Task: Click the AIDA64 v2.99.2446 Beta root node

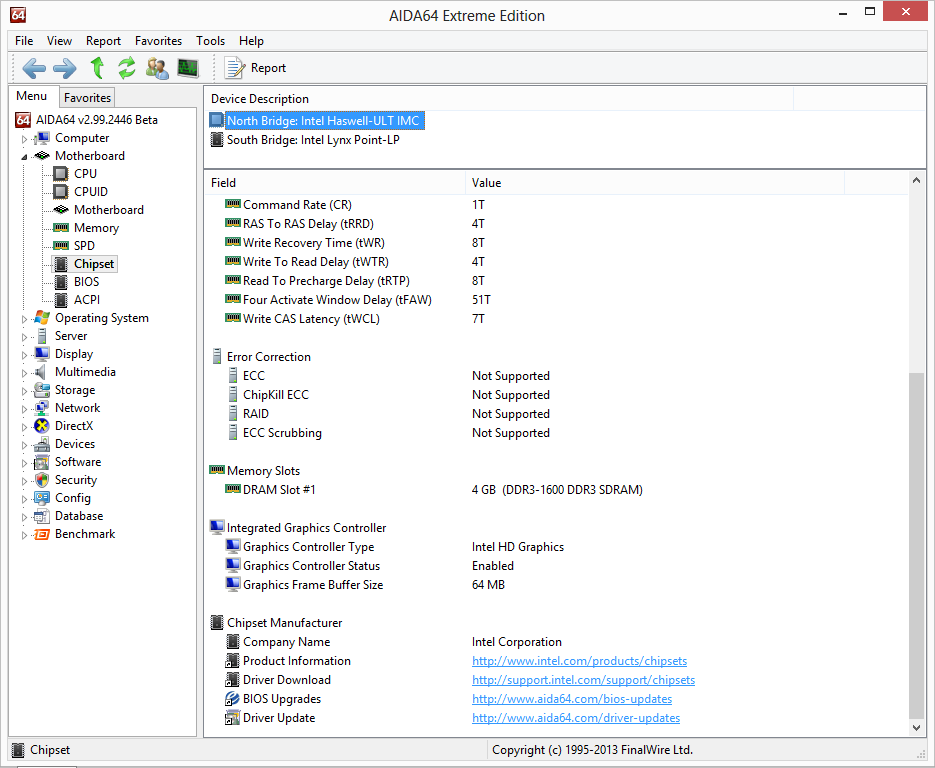Action: click(x=97, y=120)
